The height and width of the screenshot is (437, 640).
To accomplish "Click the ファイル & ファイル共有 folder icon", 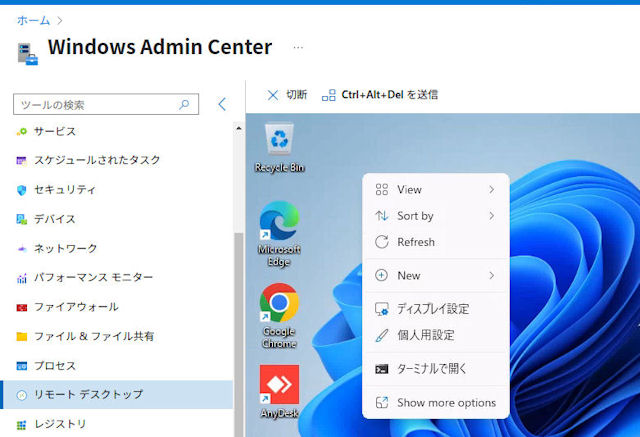I will 22,337.
